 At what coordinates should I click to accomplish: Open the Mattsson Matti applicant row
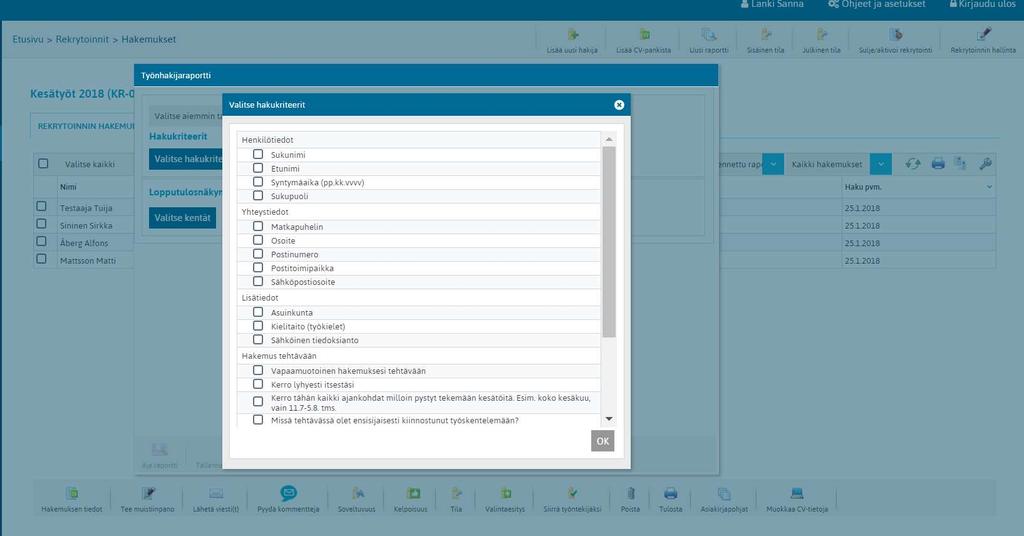tap(88, 260)
